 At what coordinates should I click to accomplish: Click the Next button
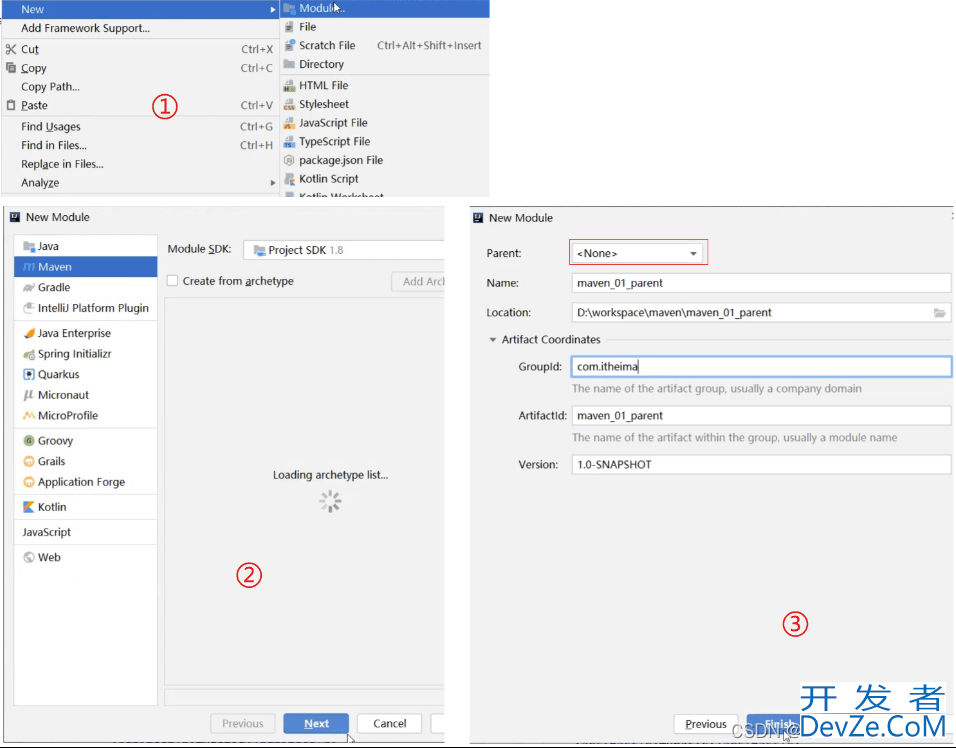coord(316,724)
